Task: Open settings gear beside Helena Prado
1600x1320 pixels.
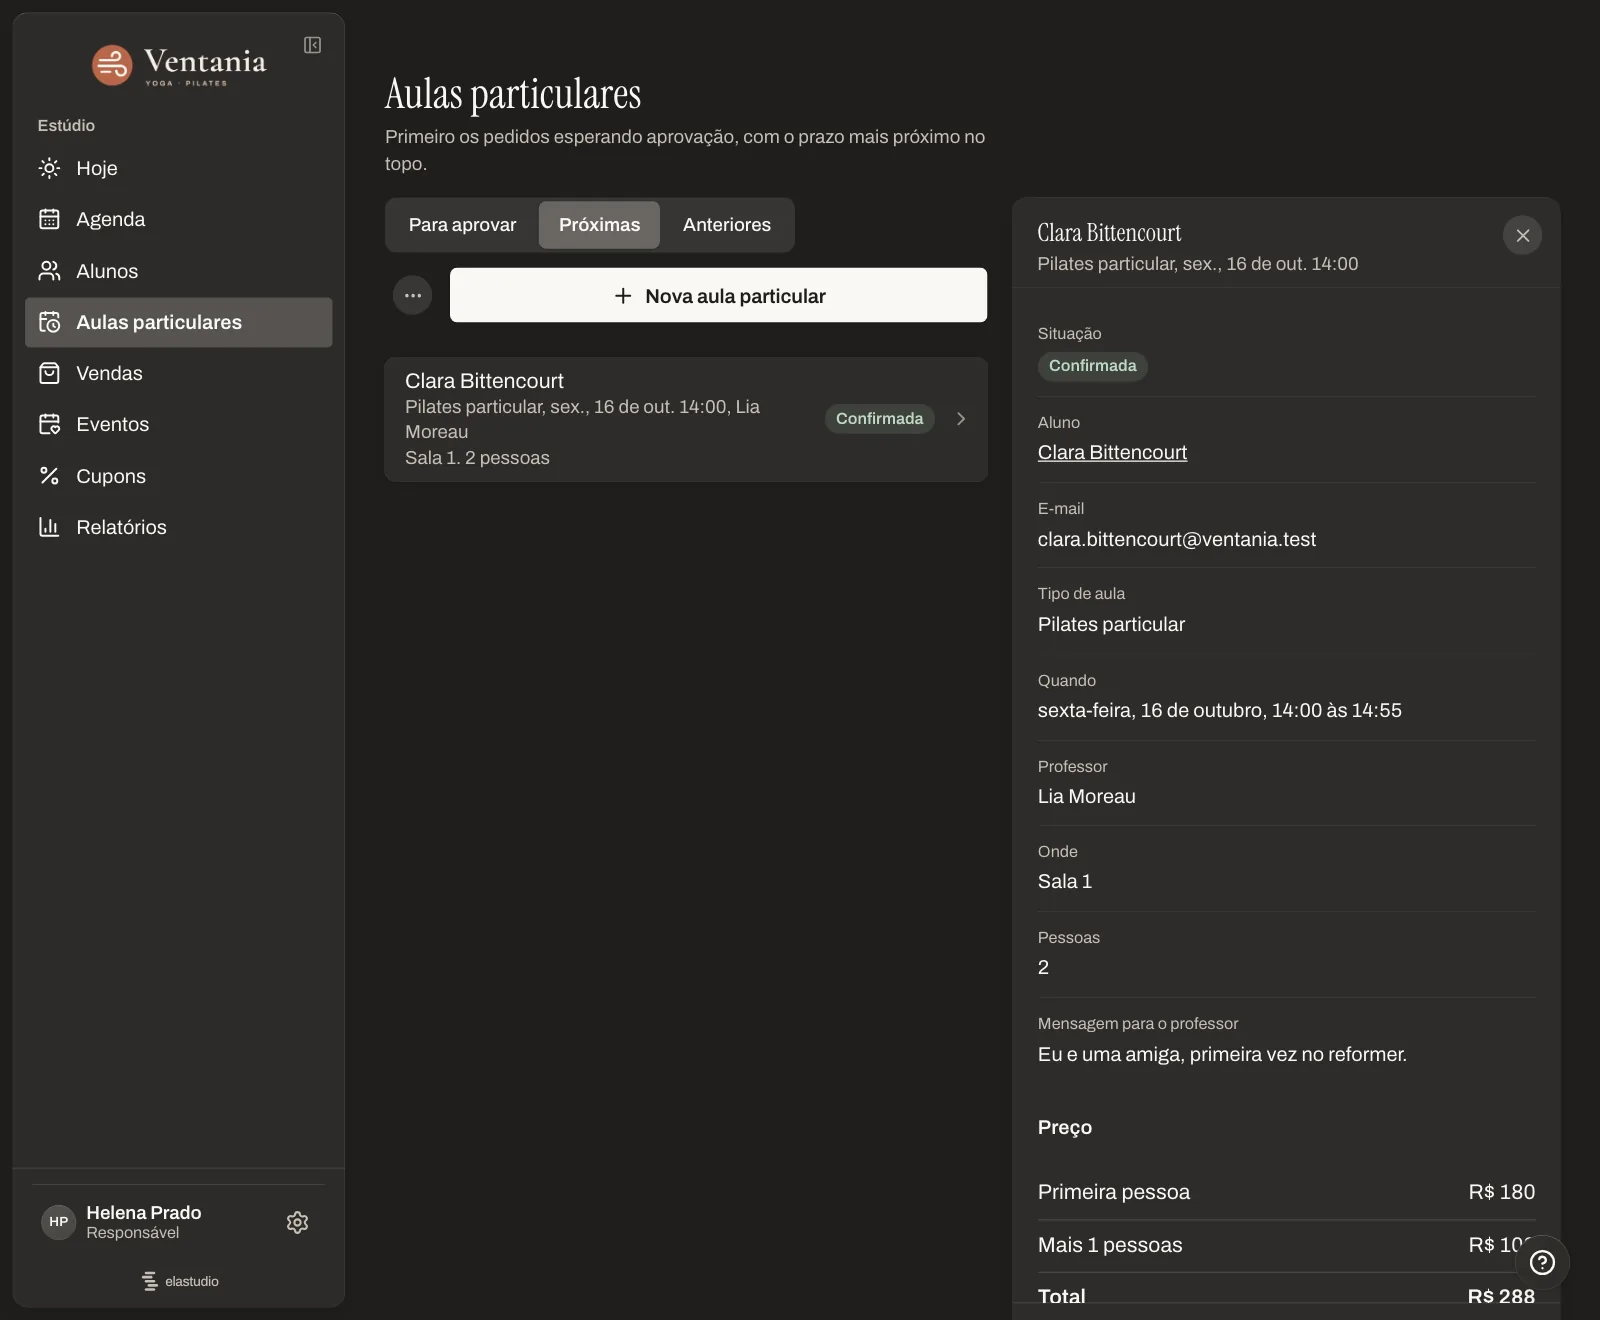Action: (x=297, y=1222)
